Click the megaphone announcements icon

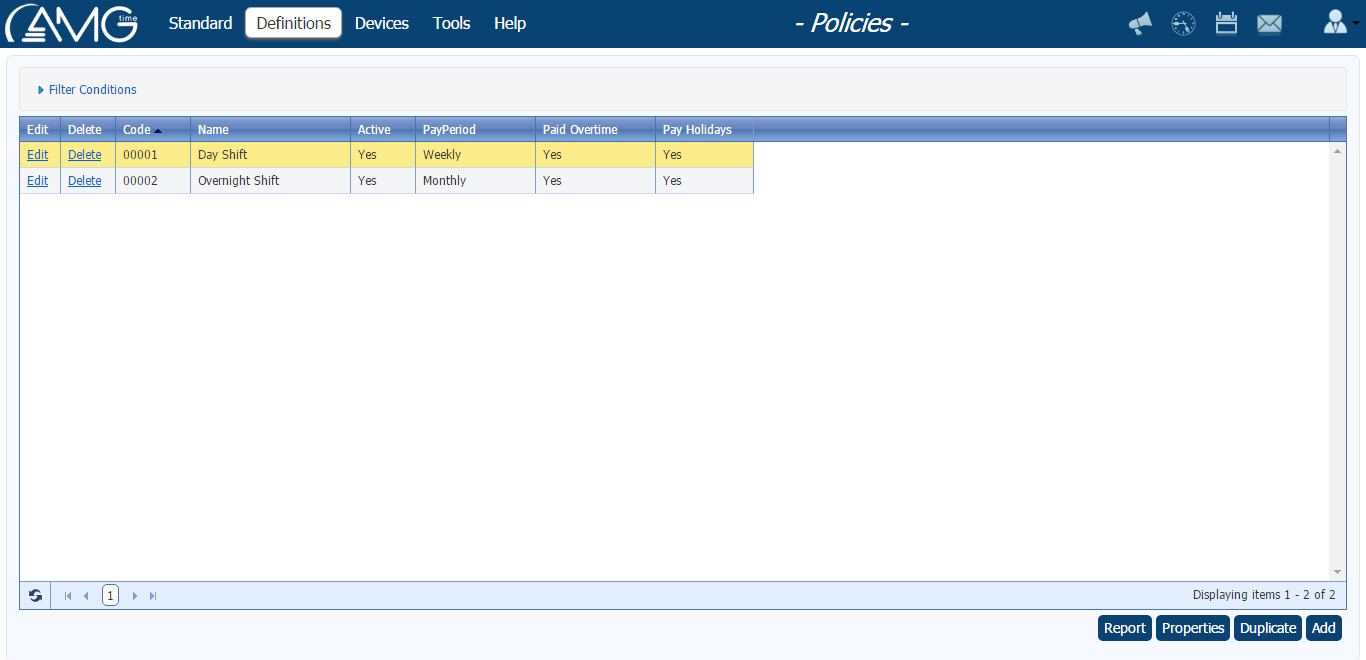coord(1140,24)
